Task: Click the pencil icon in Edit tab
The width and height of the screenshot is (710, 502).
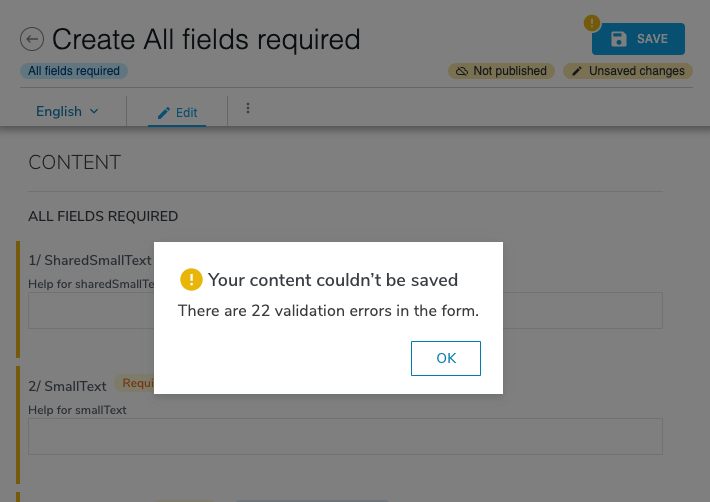Action: [x=163, y=113]
